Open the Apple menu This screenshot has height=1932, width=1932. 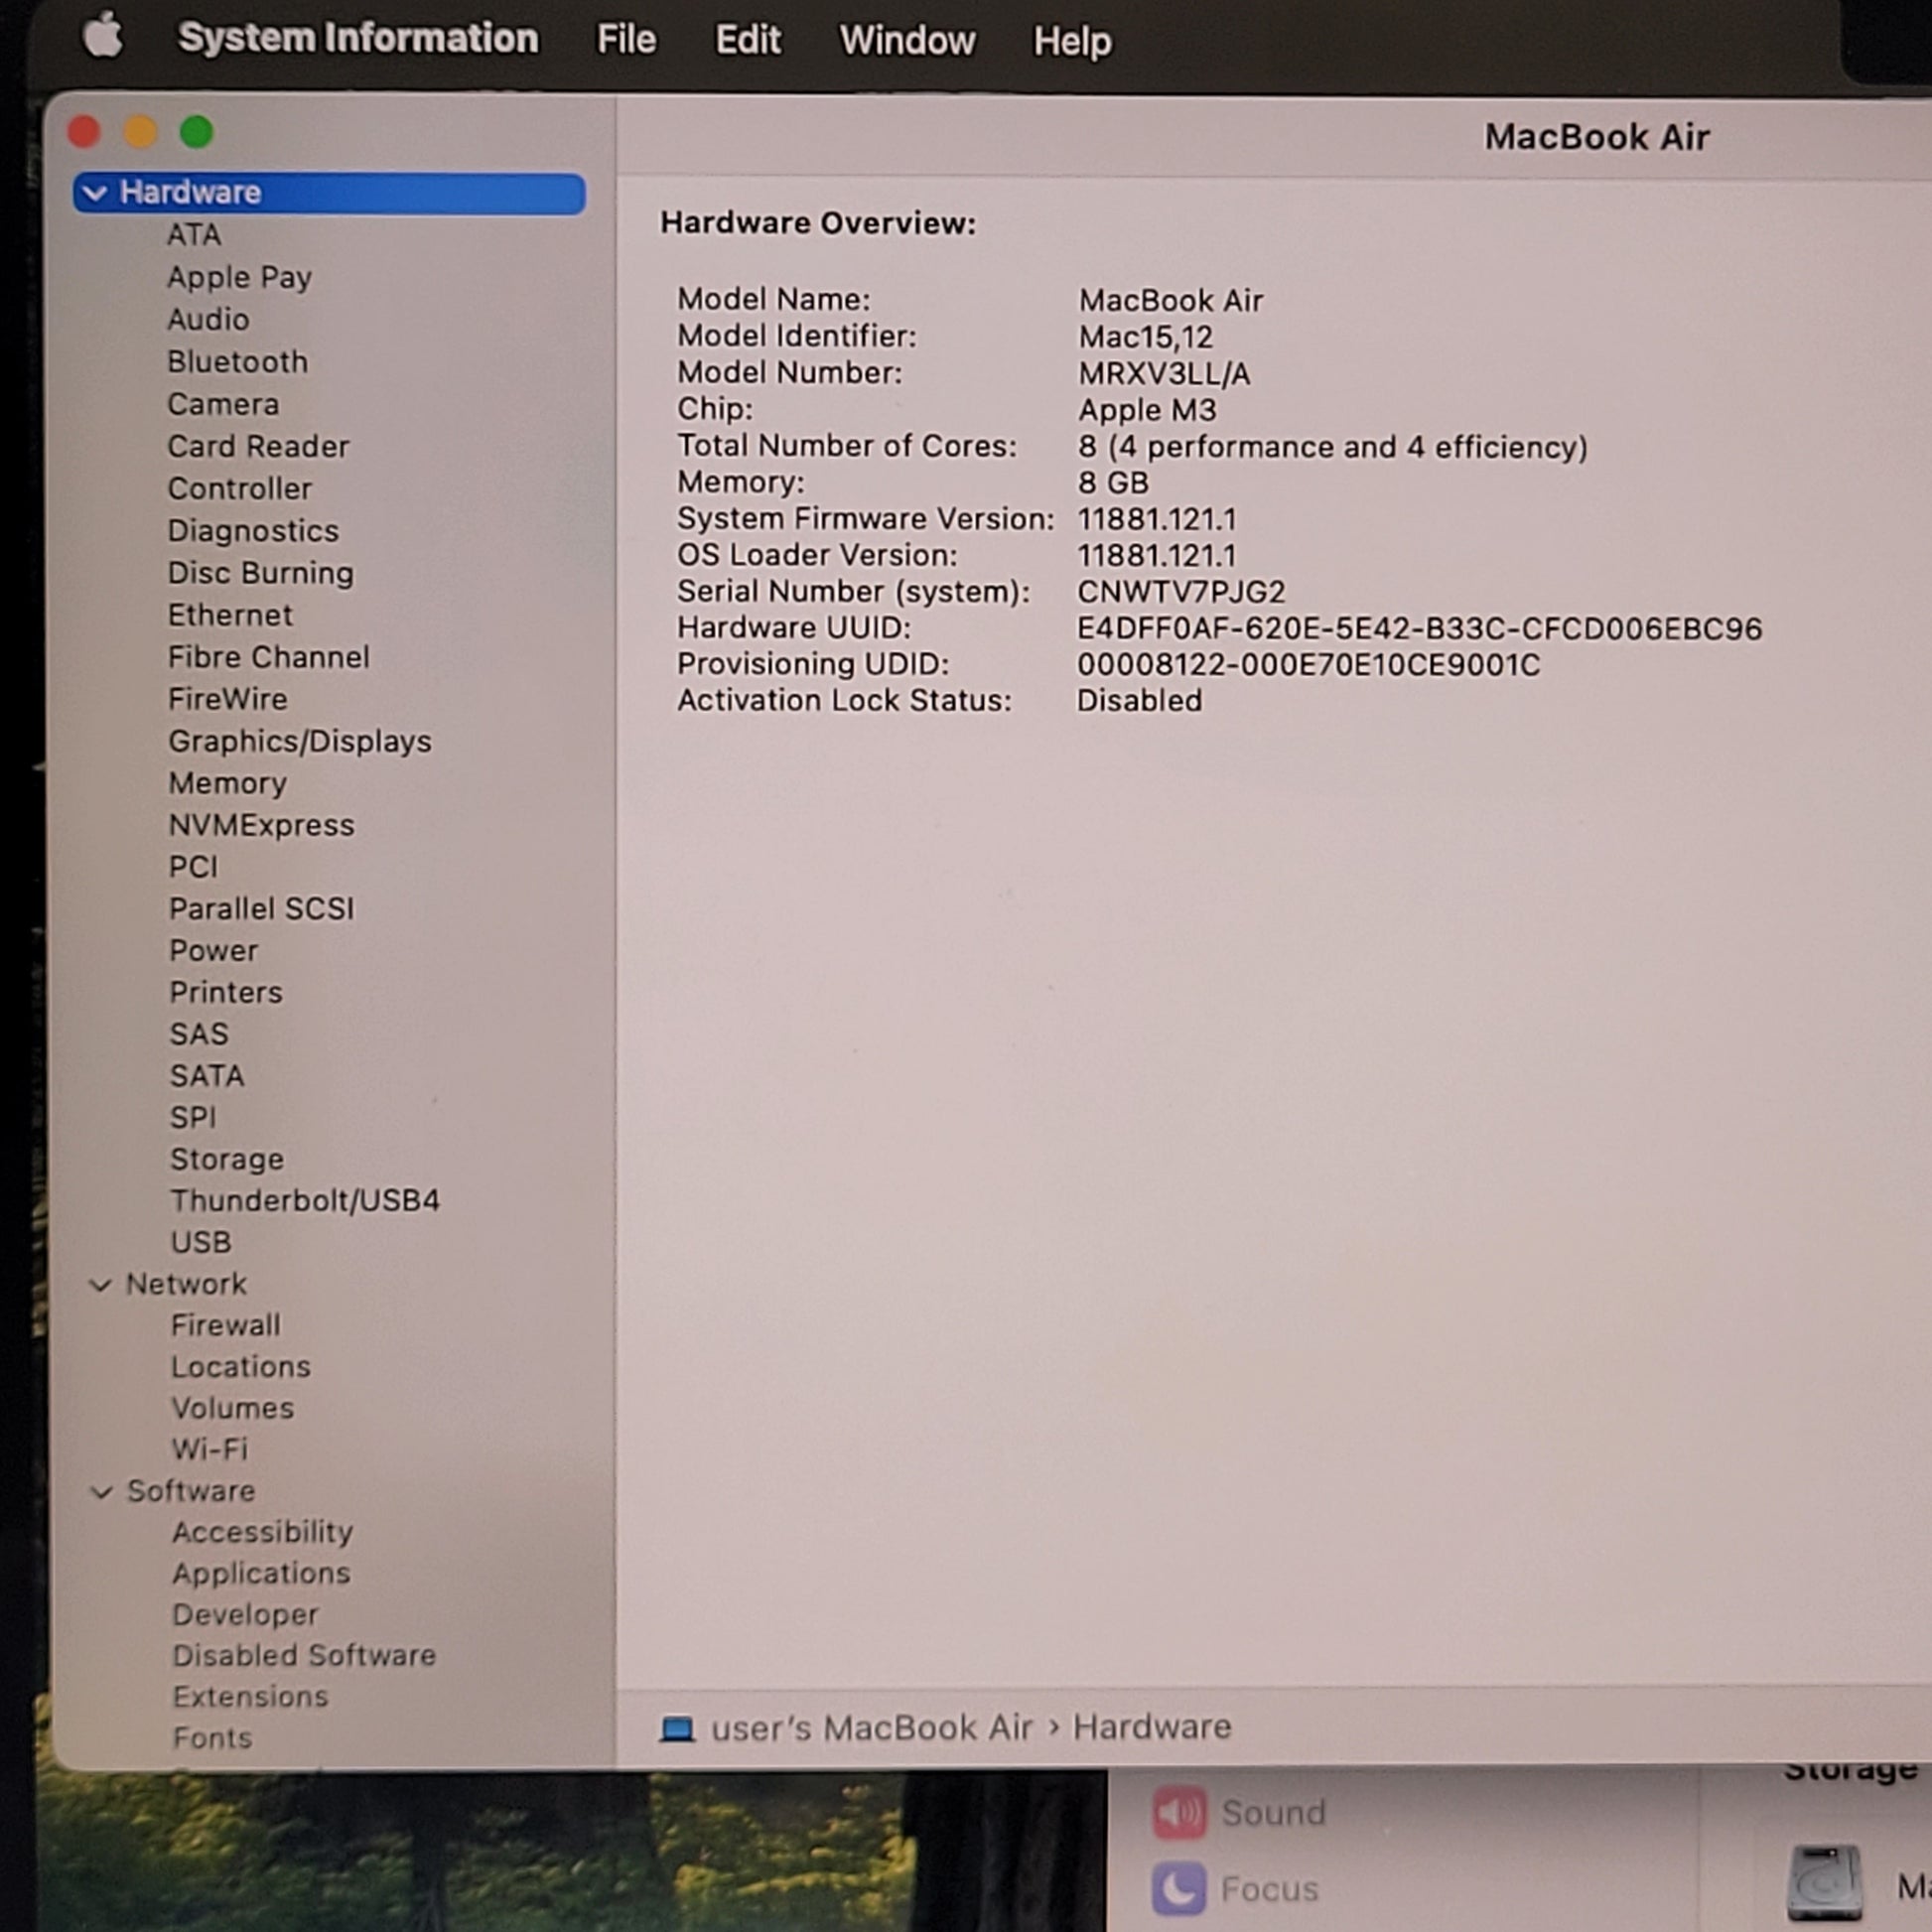[x=102, y=37]
